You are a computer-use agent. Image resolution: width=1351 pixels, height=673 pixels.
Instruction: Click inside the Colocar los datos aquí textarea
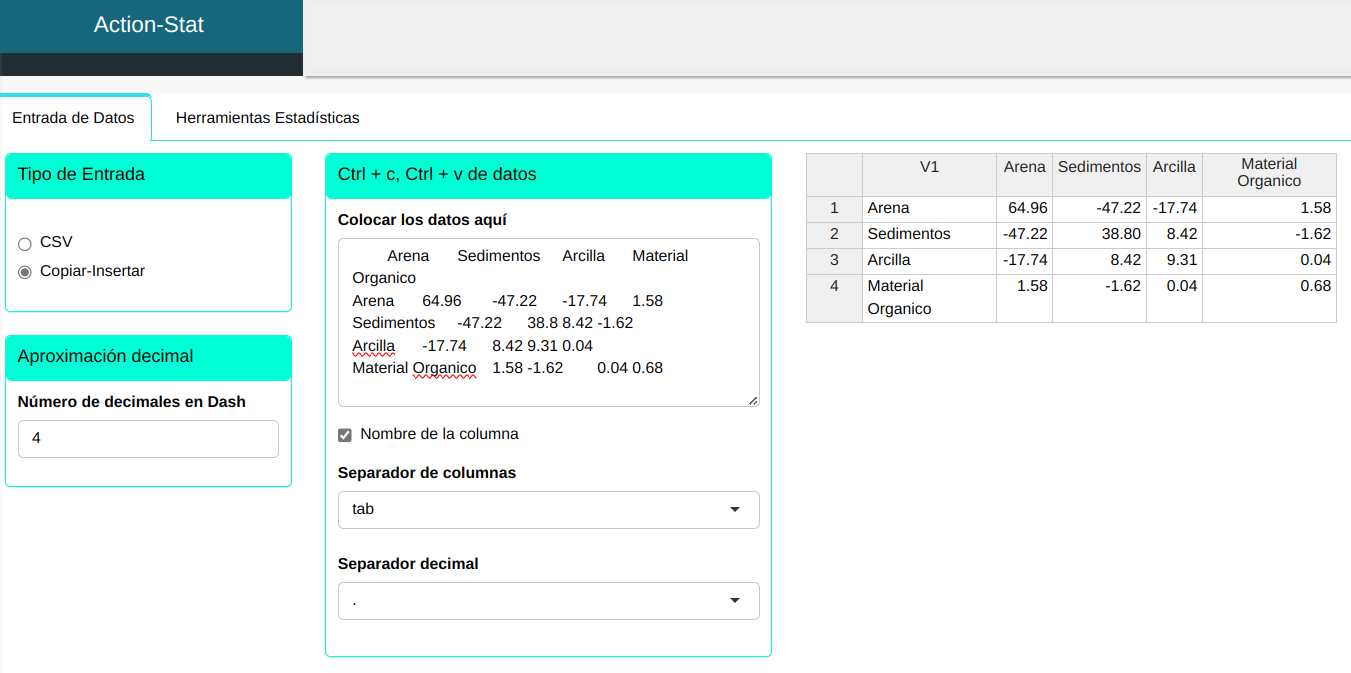[x=548, y=322]
